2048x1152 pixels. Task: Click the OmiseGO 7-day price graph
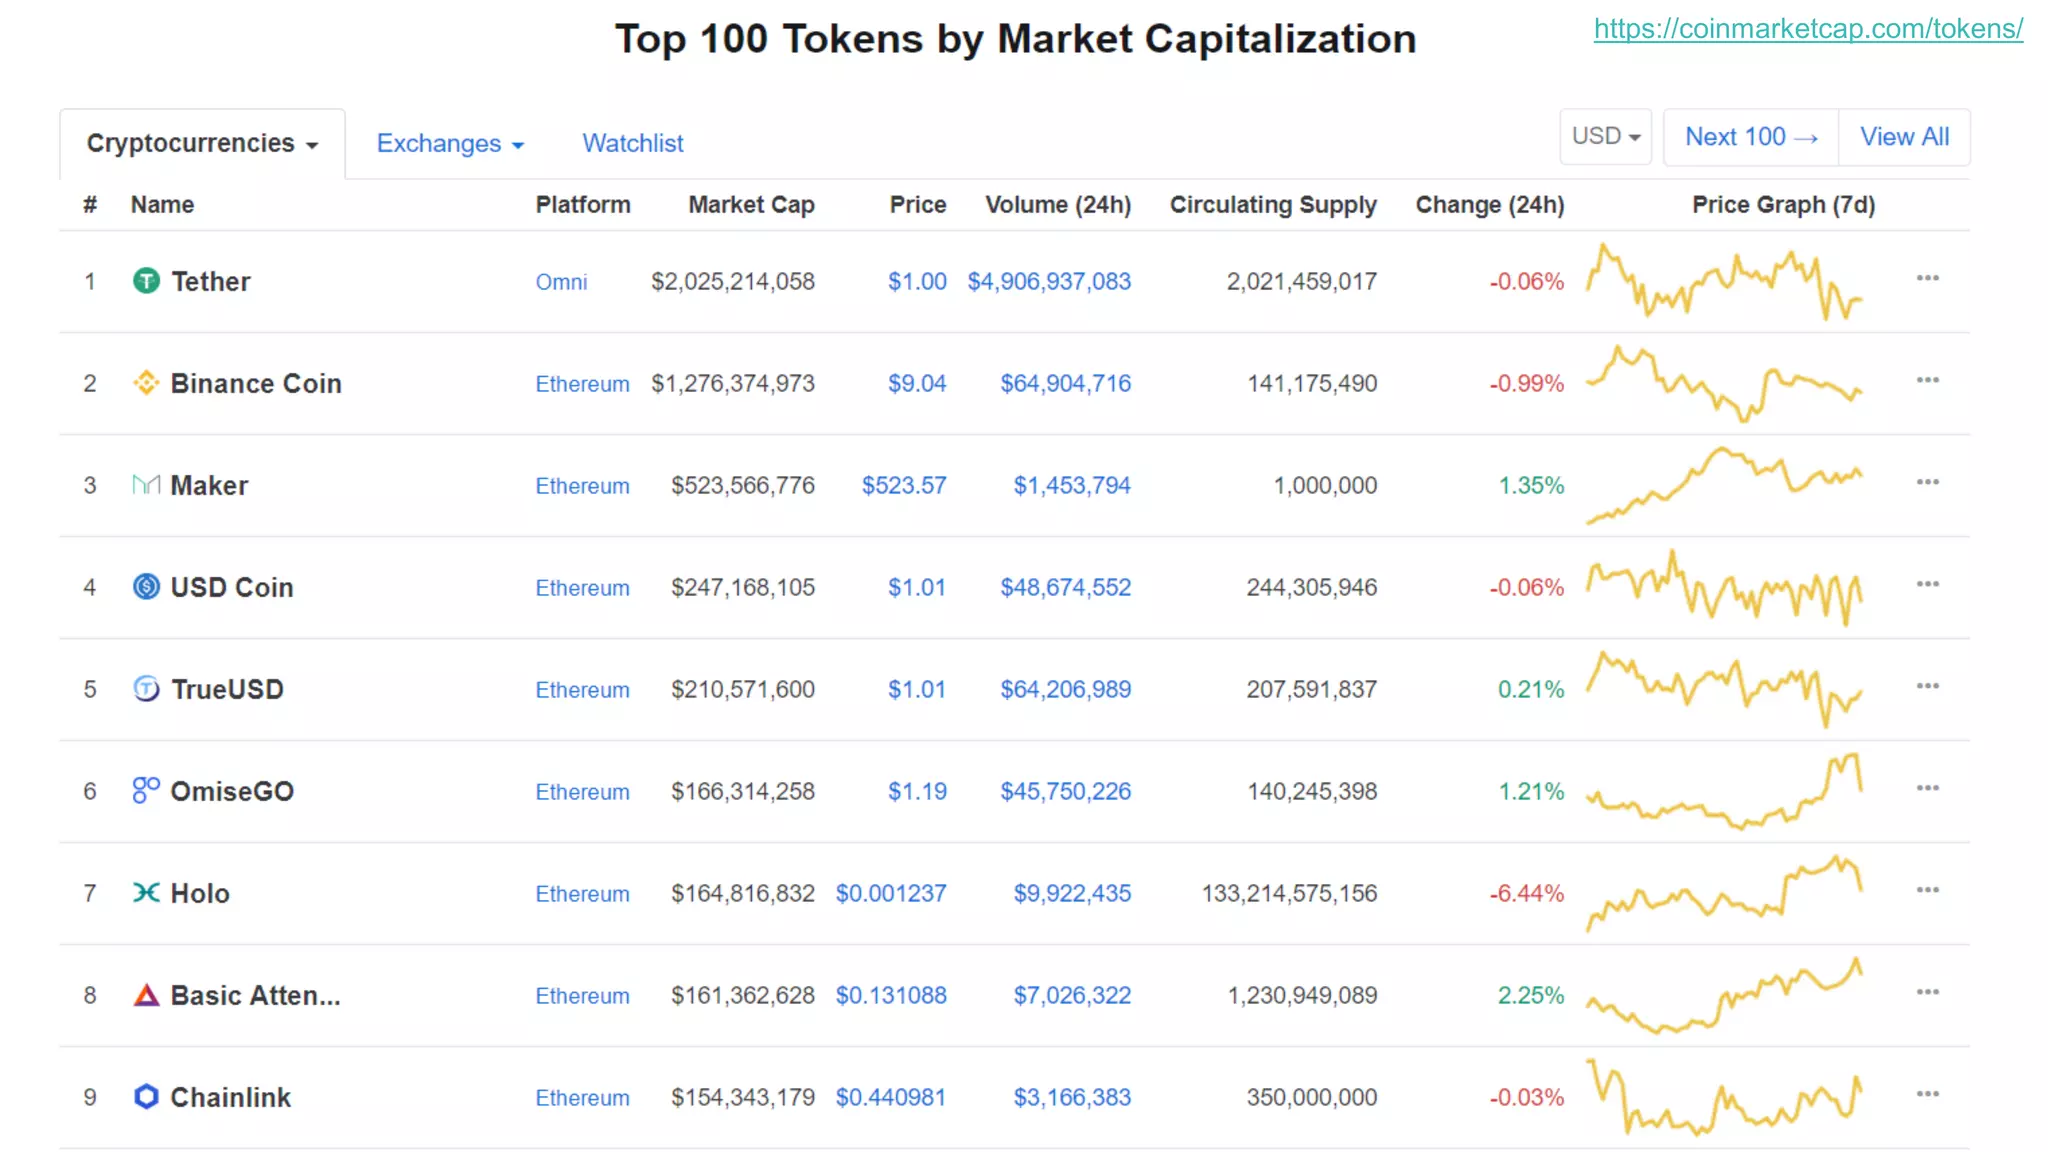point(1724,792)
